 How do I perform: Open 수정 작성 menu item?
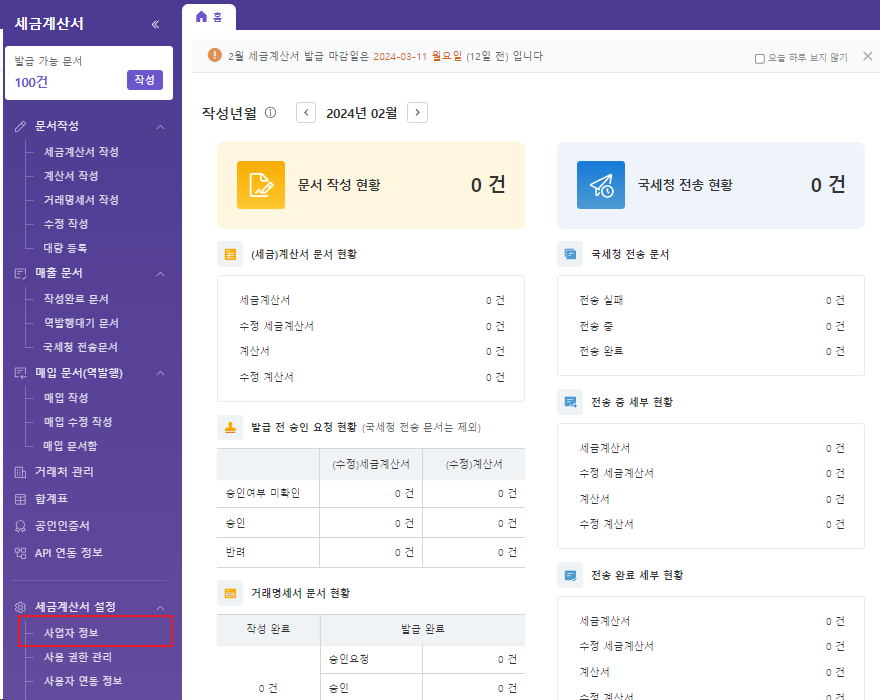click(x=66, y=223)
